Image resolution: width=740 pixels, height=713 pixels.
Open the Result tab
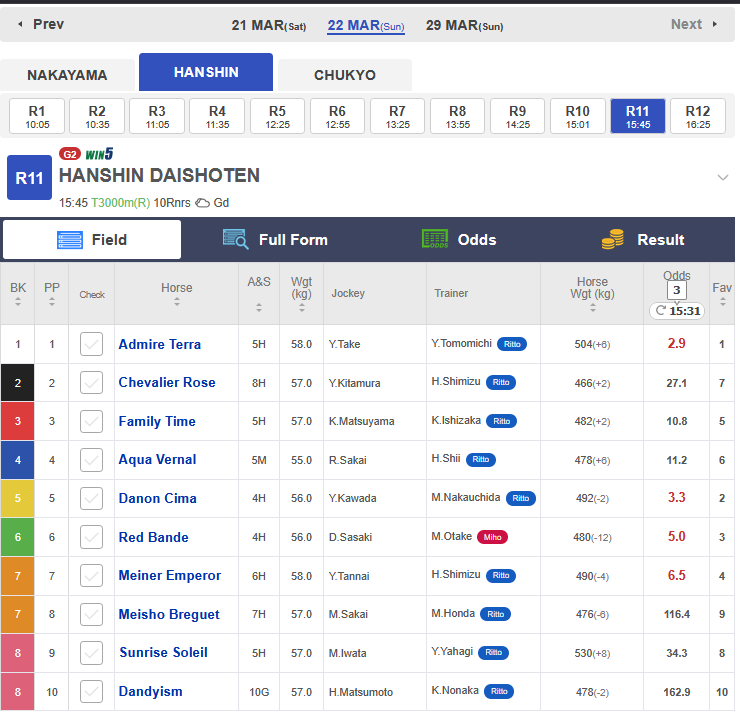click(643, 240)
